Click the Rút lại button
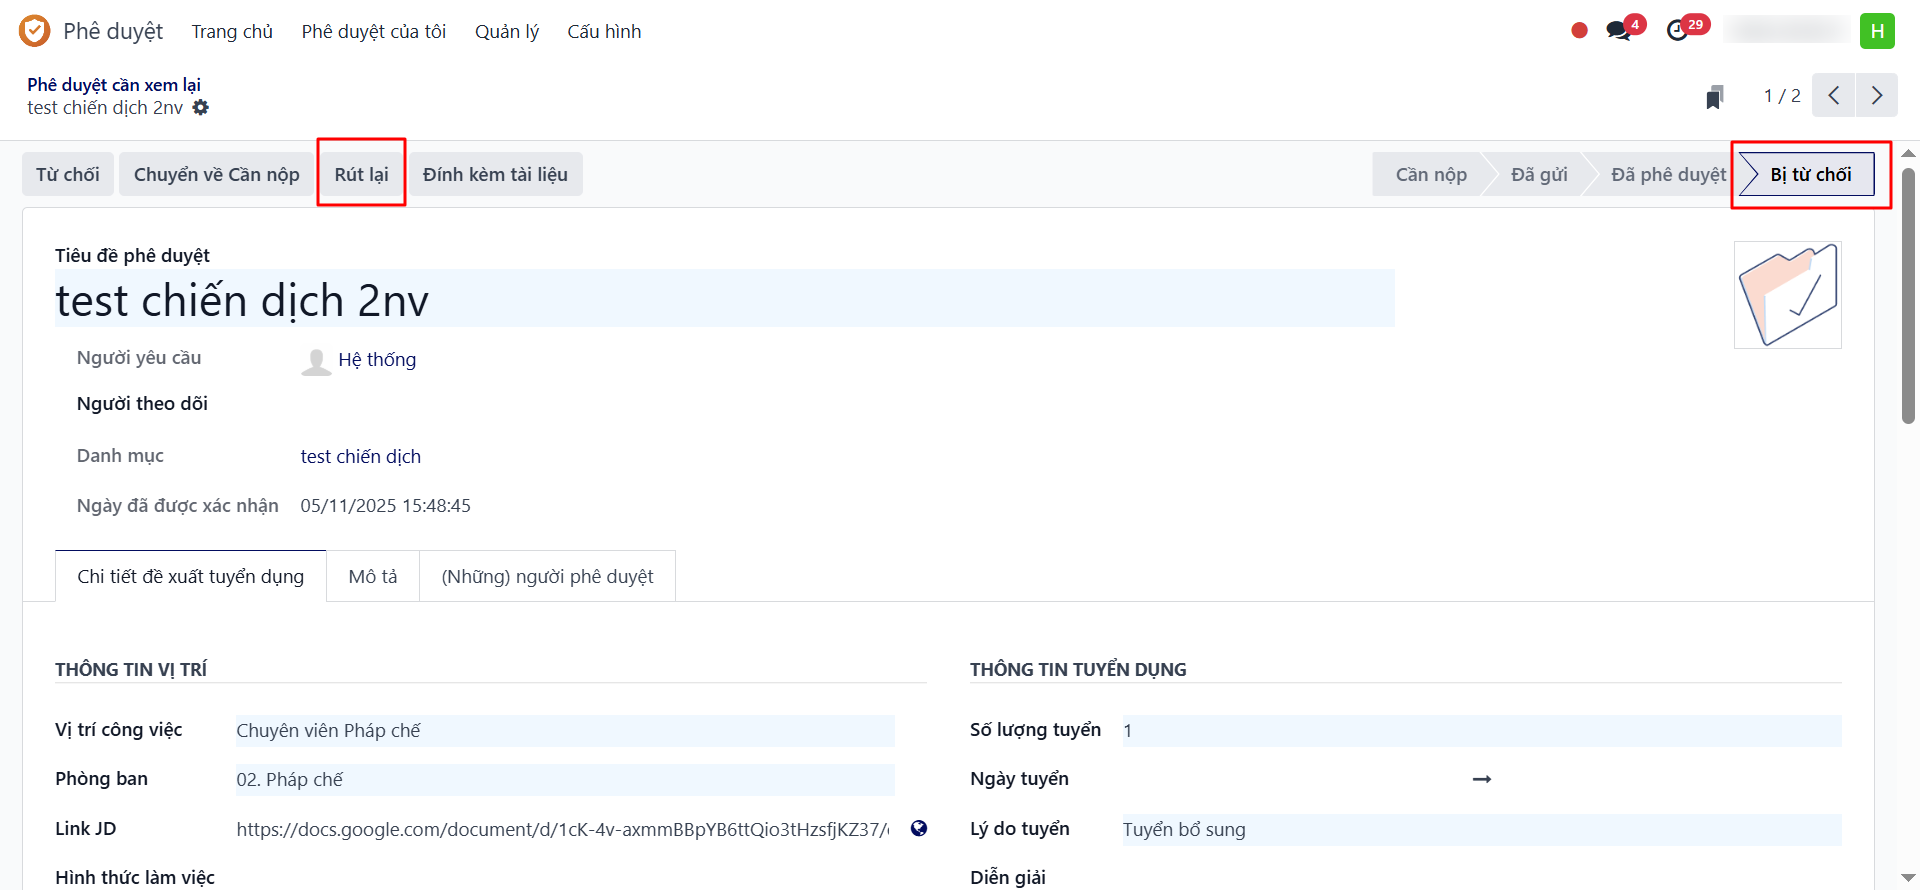 click(x=361, y=174)
